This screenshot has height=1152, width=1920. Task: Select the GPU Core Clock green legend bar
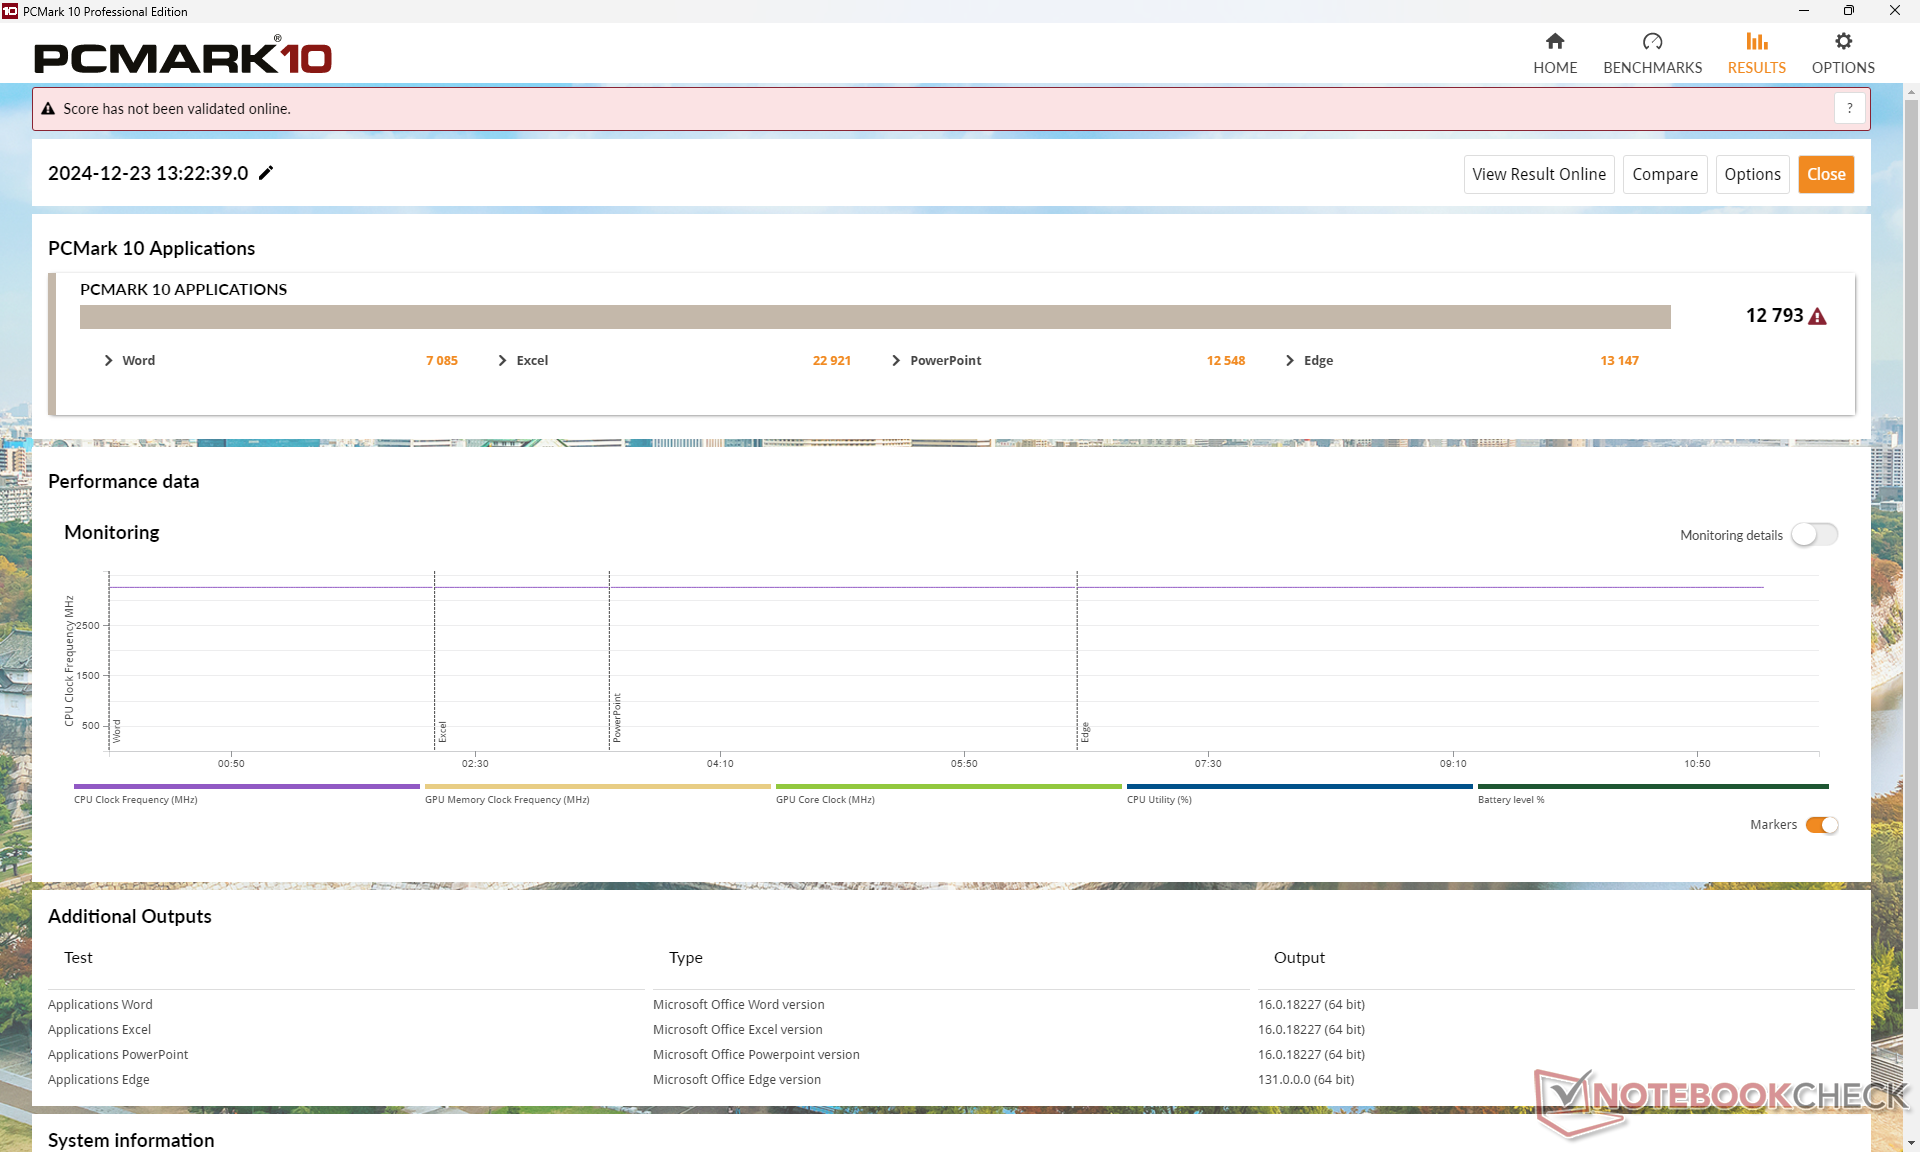tap(948, 787)
